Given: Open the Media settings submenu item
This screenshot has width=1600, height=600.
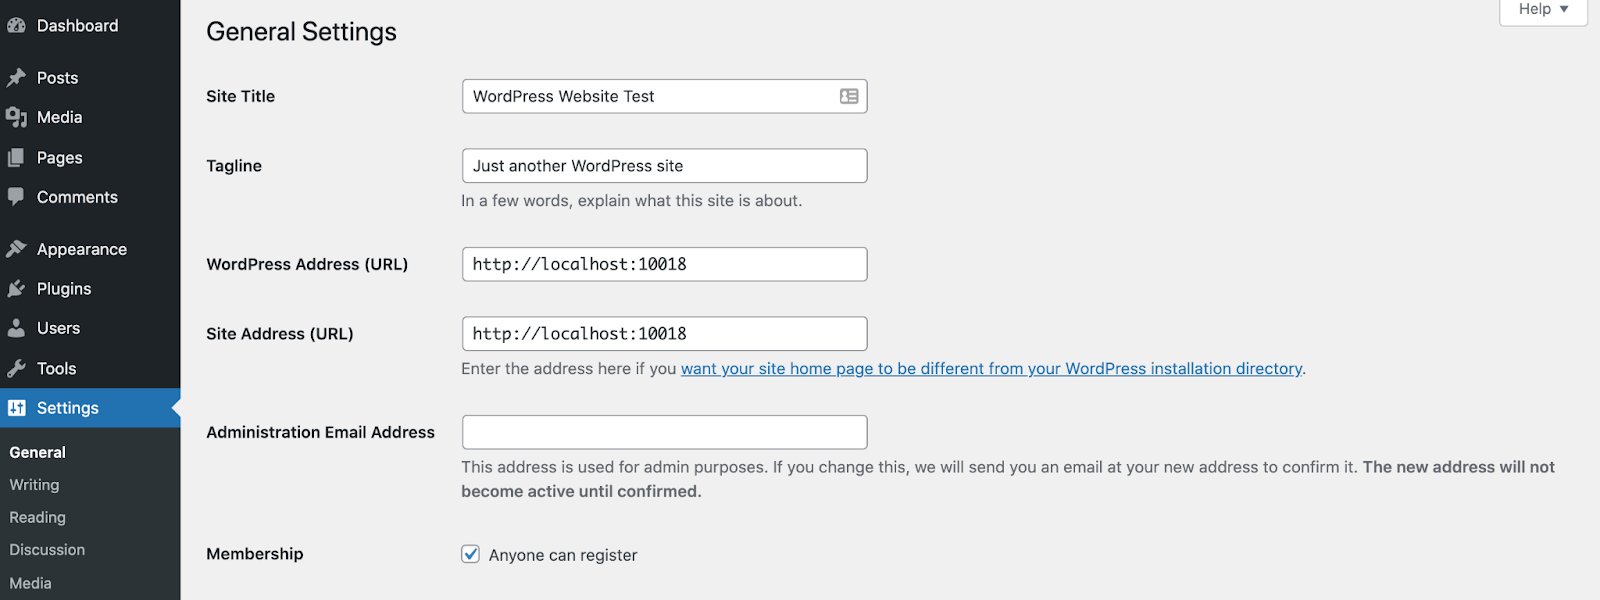Looking at the screenshot, I should (x=30, y=583).
